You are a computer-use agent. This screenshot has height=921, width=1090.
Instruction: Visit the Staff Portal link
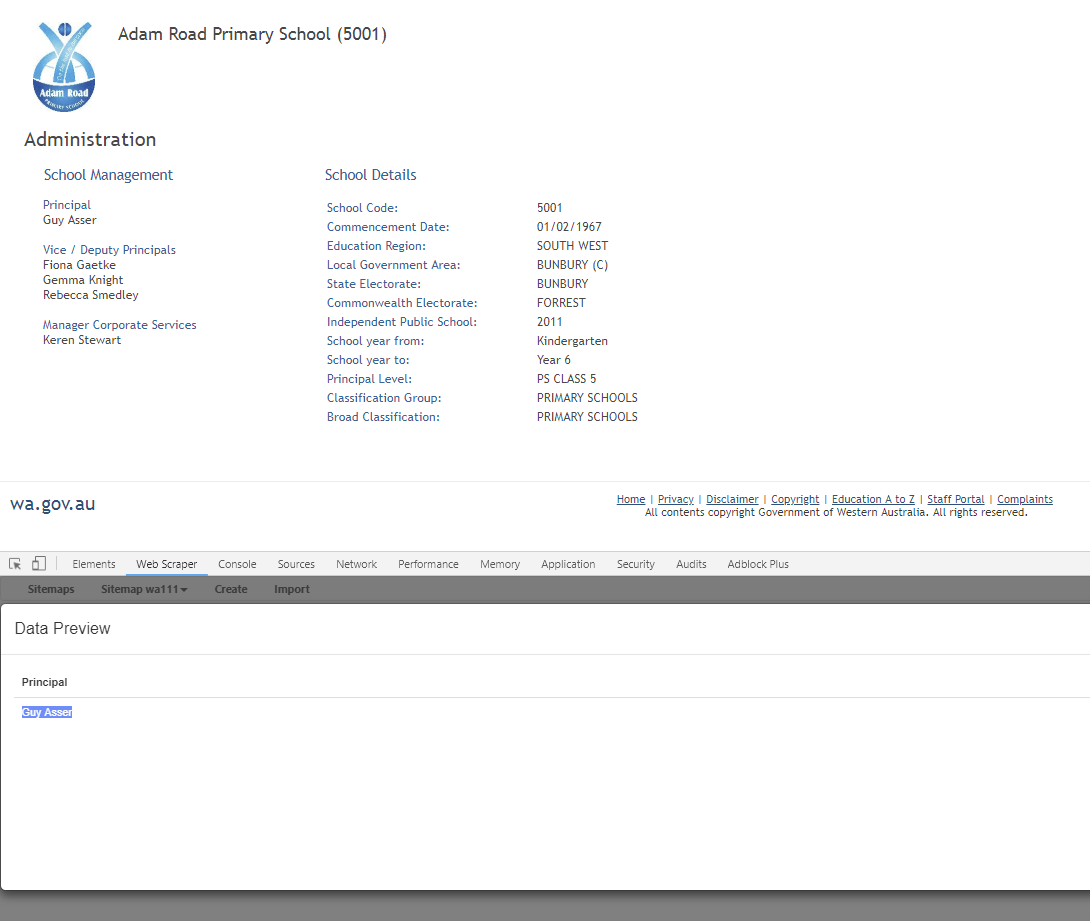click(956, 499)
